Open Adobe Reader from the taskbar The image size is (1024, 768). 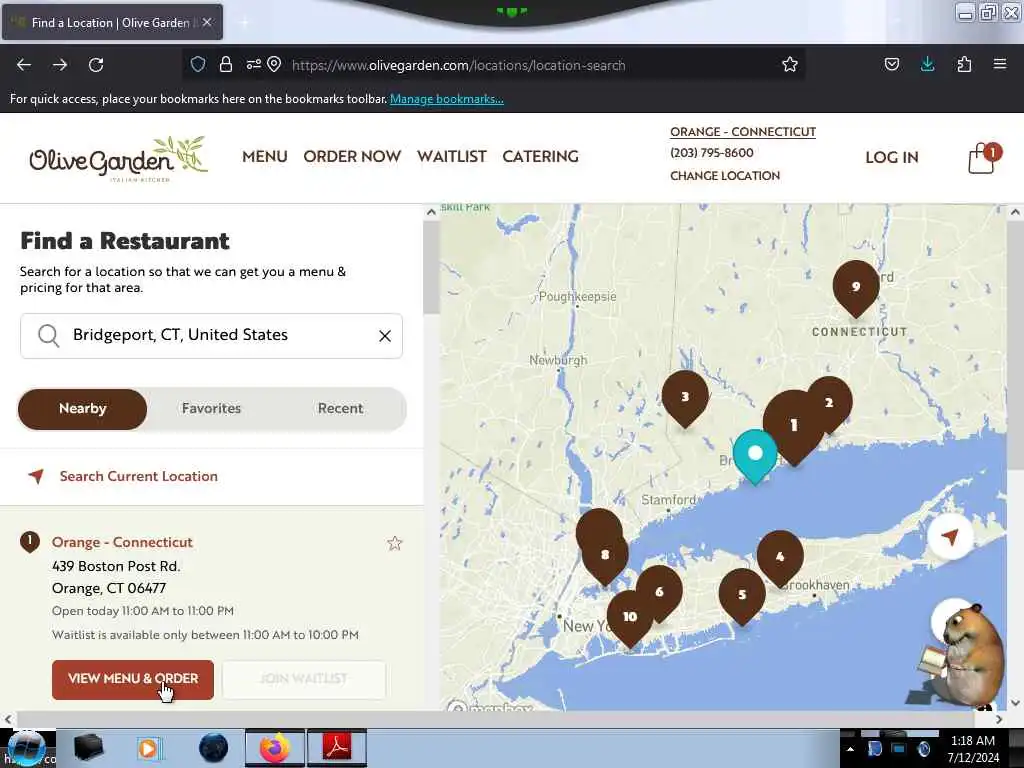337,748
